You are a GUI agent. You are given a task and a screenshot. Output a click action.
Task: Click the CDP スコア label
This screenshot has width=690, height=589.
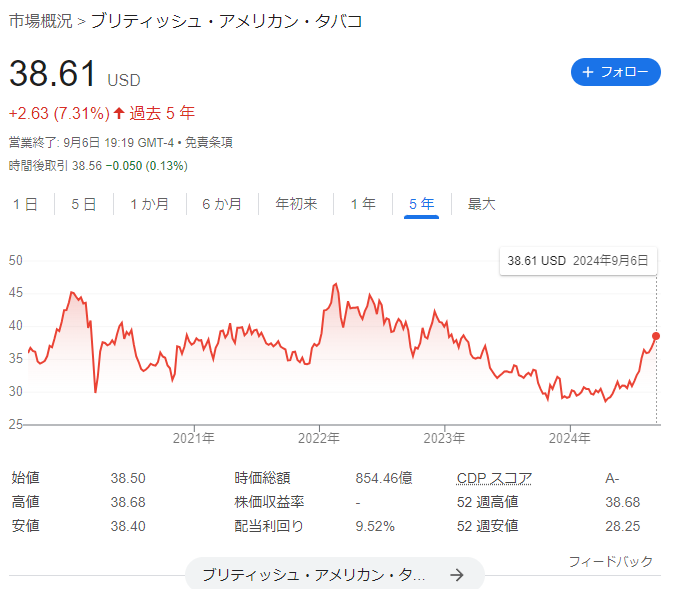(x=494, y=478)
